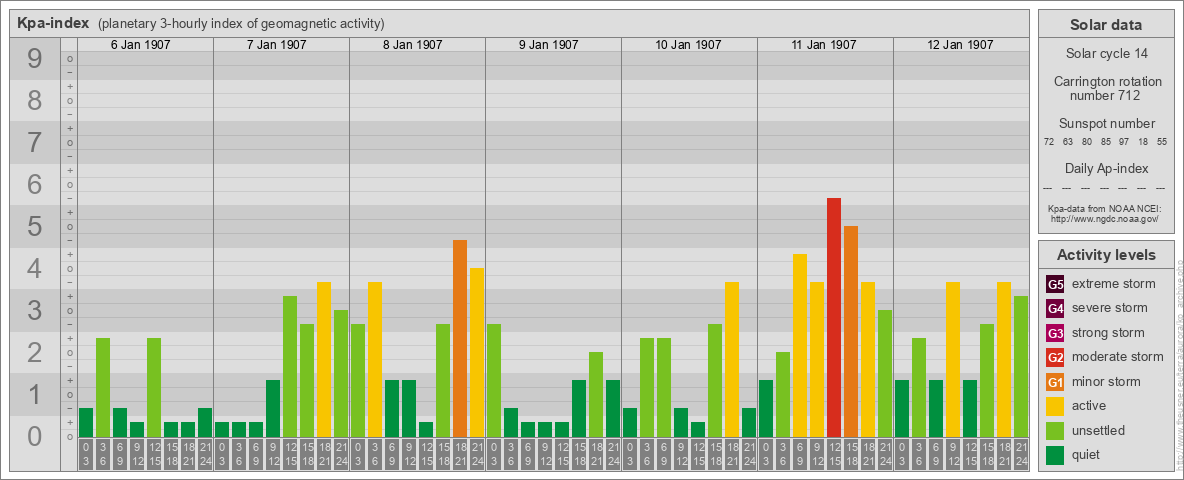Click the planetary 3-hourly index subtitle
The image size is (1184, 480).
coord(241,23)
